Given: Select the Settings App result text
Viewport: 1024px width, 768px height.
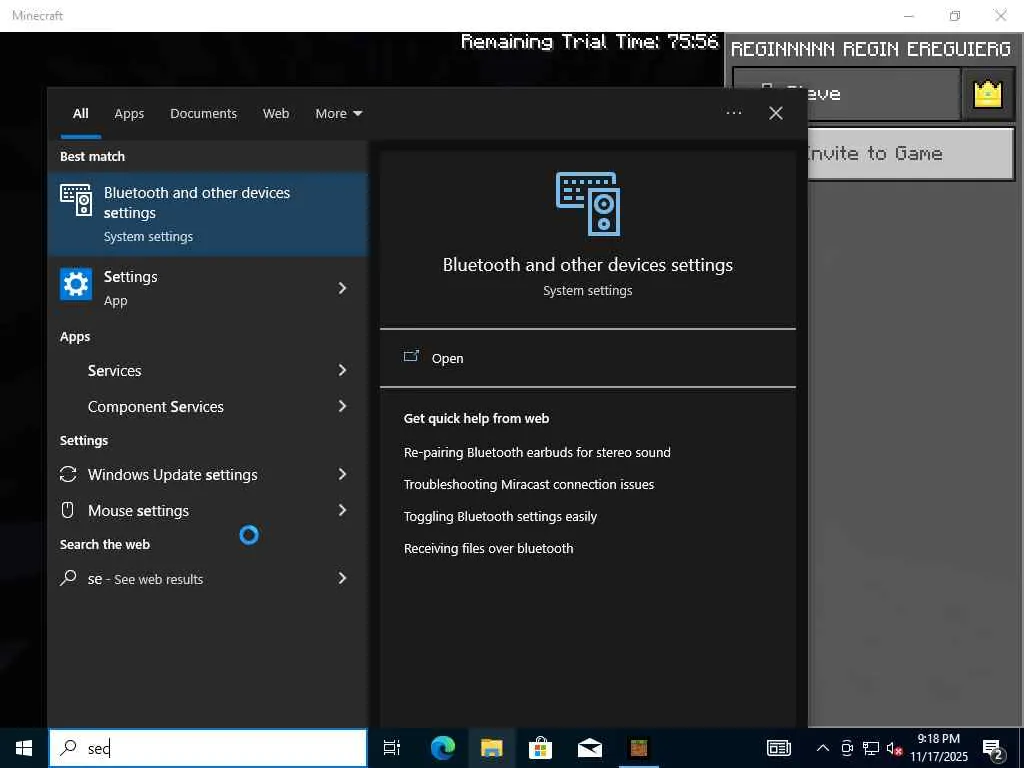Looking at the screenshot, I should pos(131,287).
